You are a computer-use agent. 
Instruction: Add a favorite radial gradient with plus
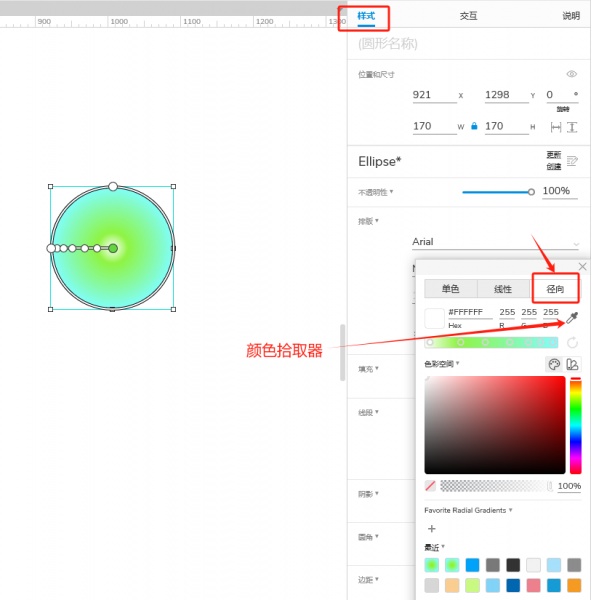pos(432,528)
